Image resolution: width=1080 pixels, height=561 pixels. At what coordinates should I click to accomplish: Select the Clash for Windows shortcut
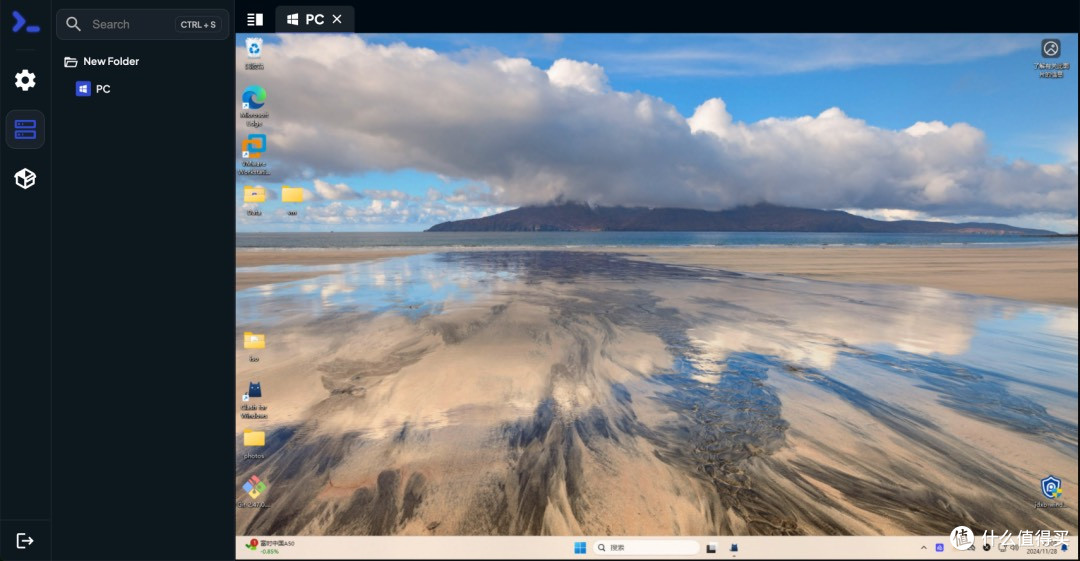[x=254, y=400]
